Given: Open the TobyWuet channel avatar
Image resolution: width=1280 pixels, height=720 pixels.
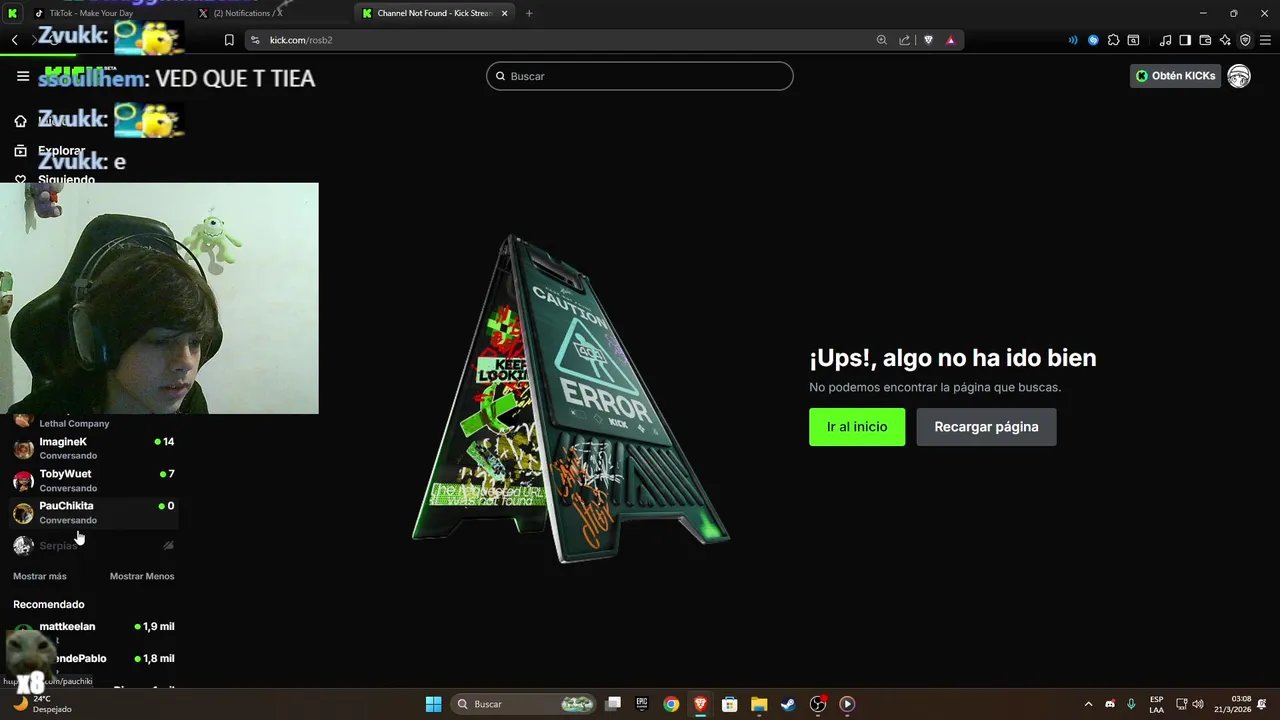Looking at the screenshot, I should [x=23, y=481].
